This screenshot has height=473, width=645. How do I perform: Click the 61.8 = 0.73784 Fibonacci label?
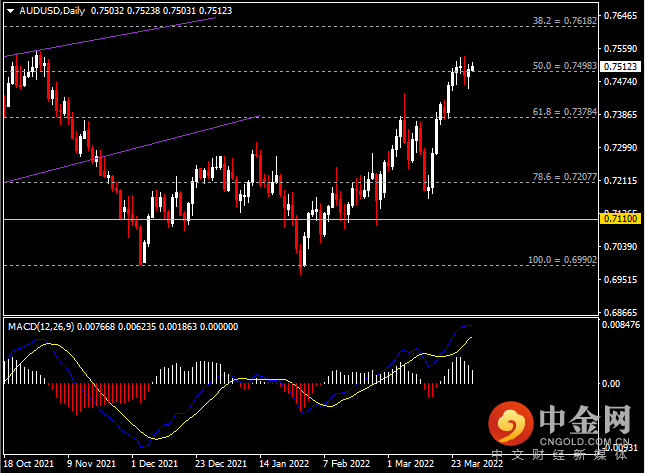coord(564,112)
